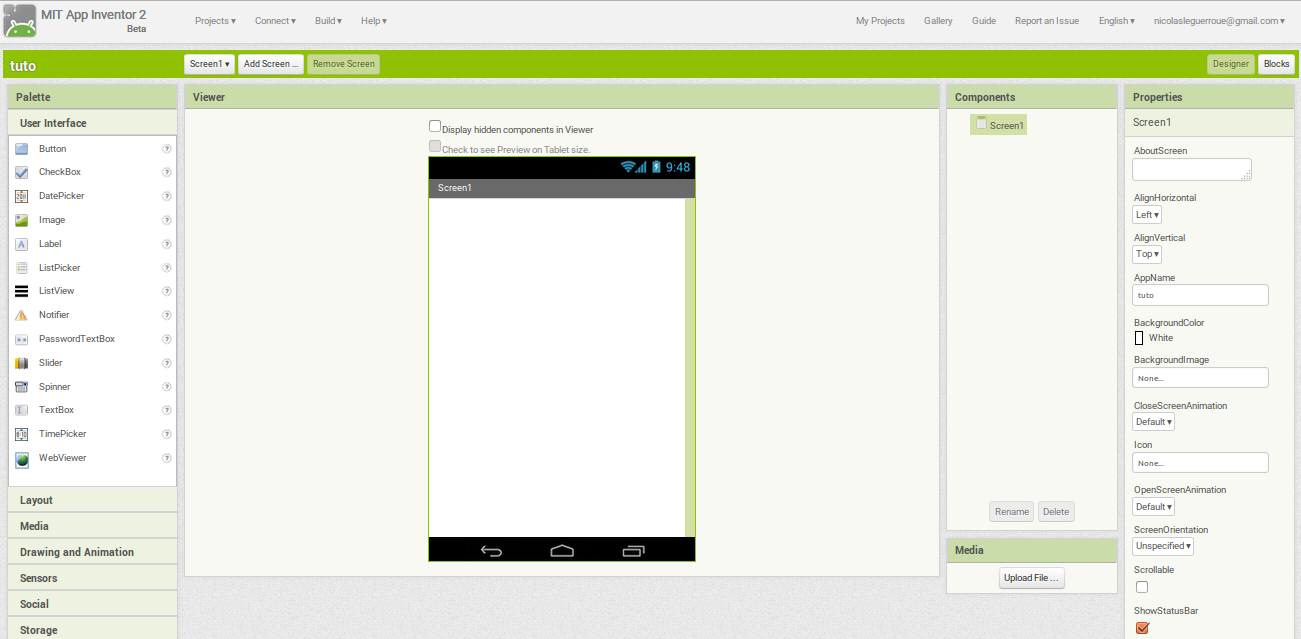Select the Spinner component icon
The image size is (1301, 639).
pyautogui.click(x=21, y=387)
